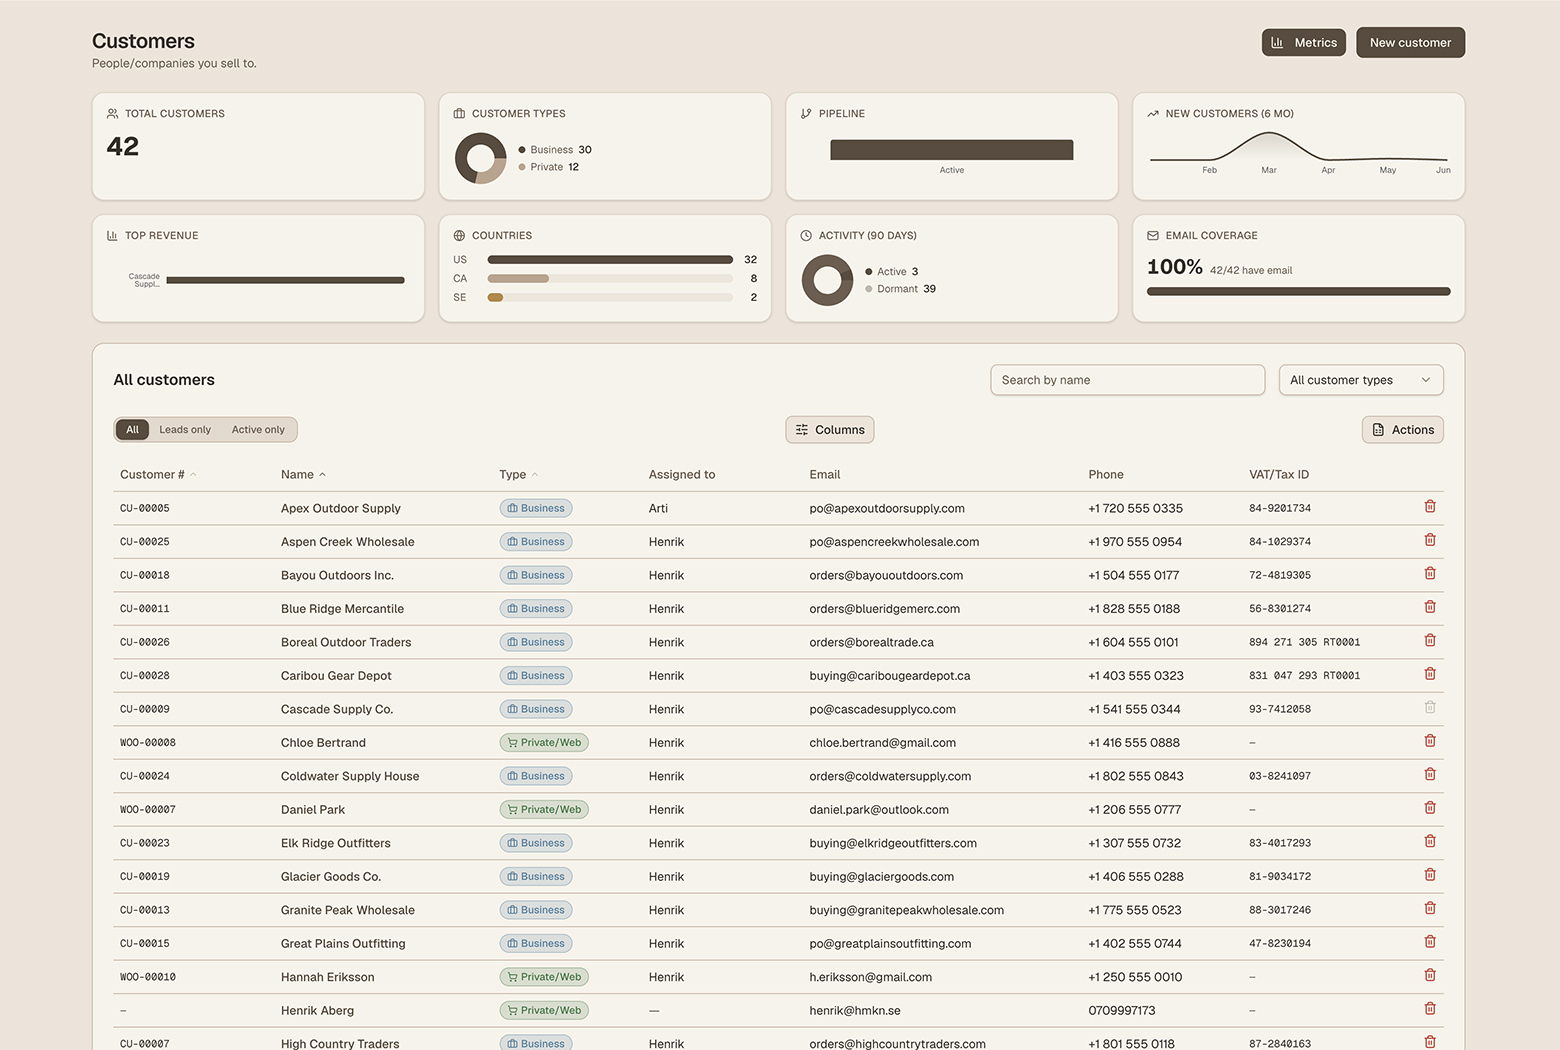Click trash icon for Caribou Gear Depot
The height and width of the screenshot is (1050, 1560).
1430,674
